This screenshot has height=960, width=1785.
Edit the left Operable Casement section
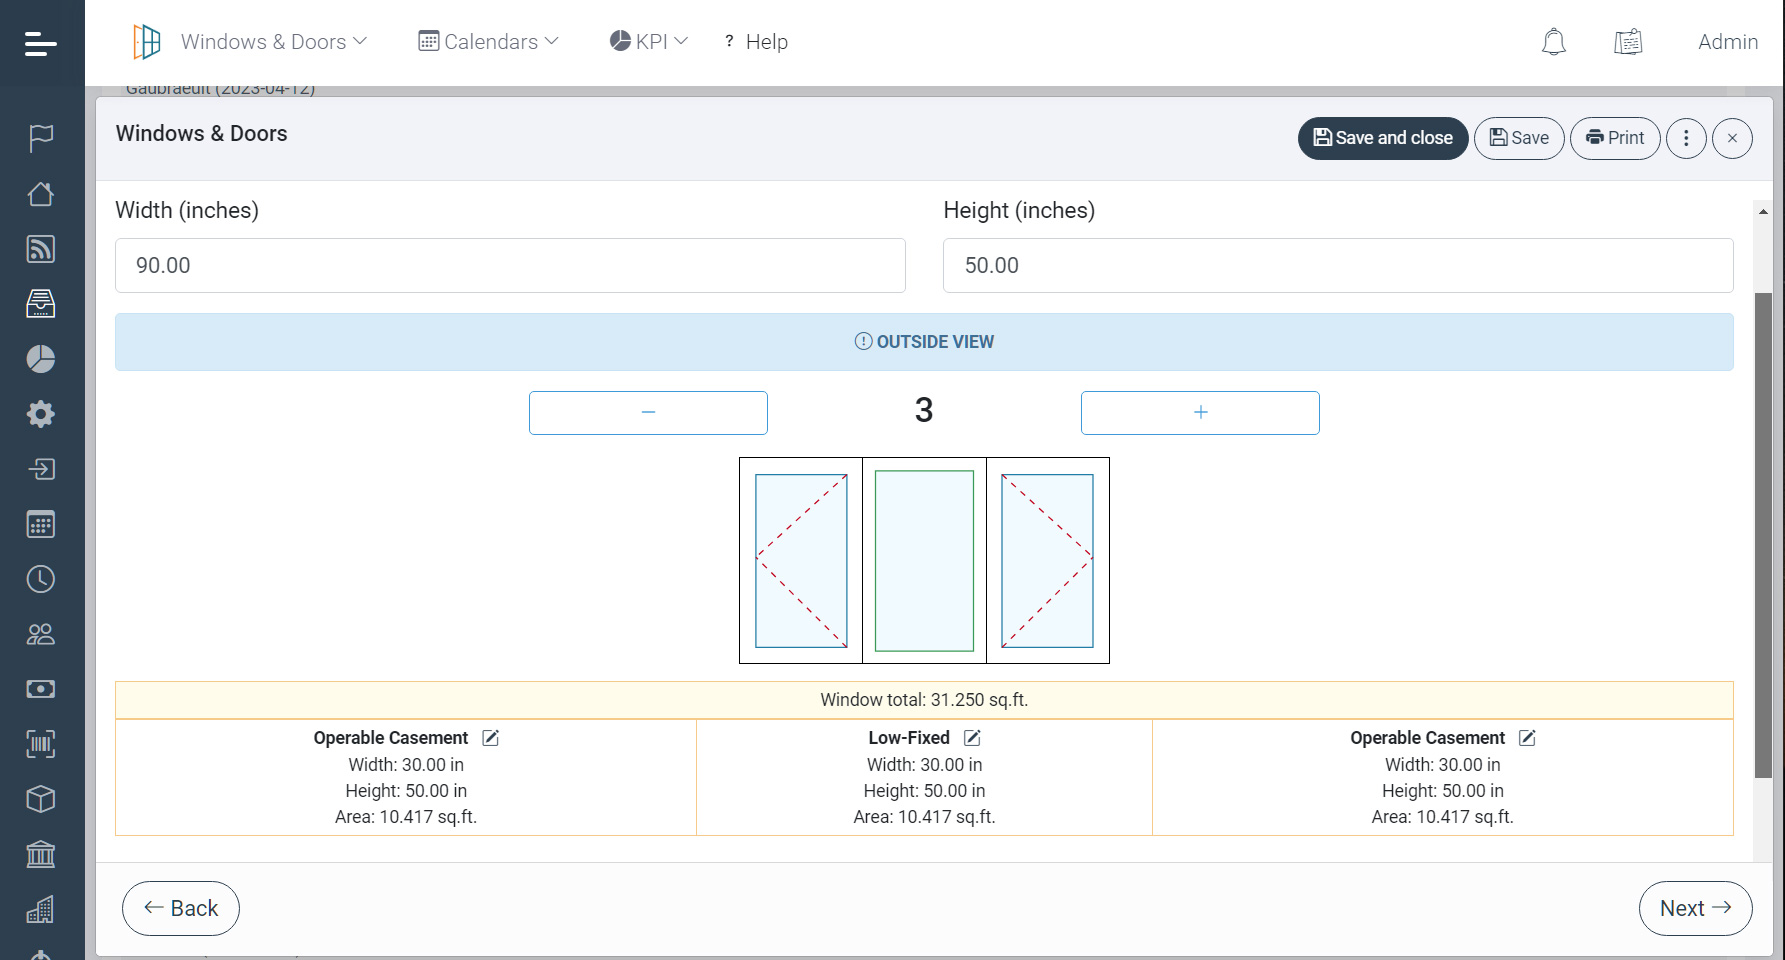(491, 738)
